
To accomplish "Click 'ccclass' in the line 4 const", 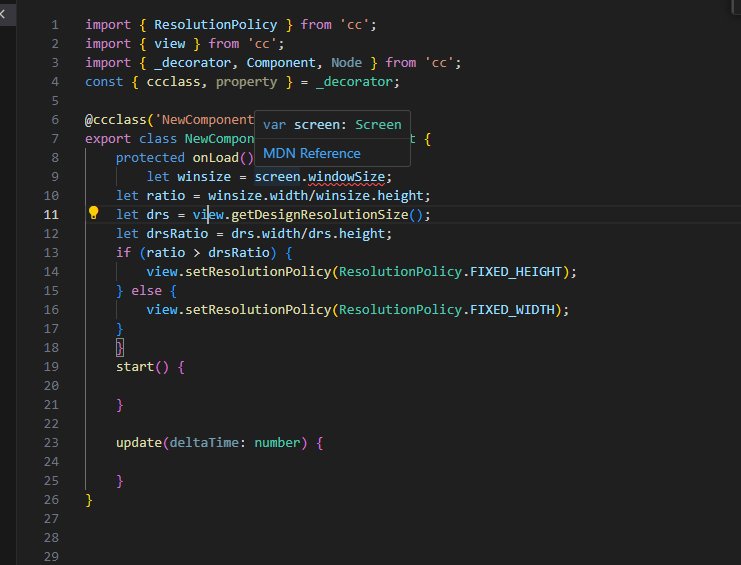I will 173,82.
